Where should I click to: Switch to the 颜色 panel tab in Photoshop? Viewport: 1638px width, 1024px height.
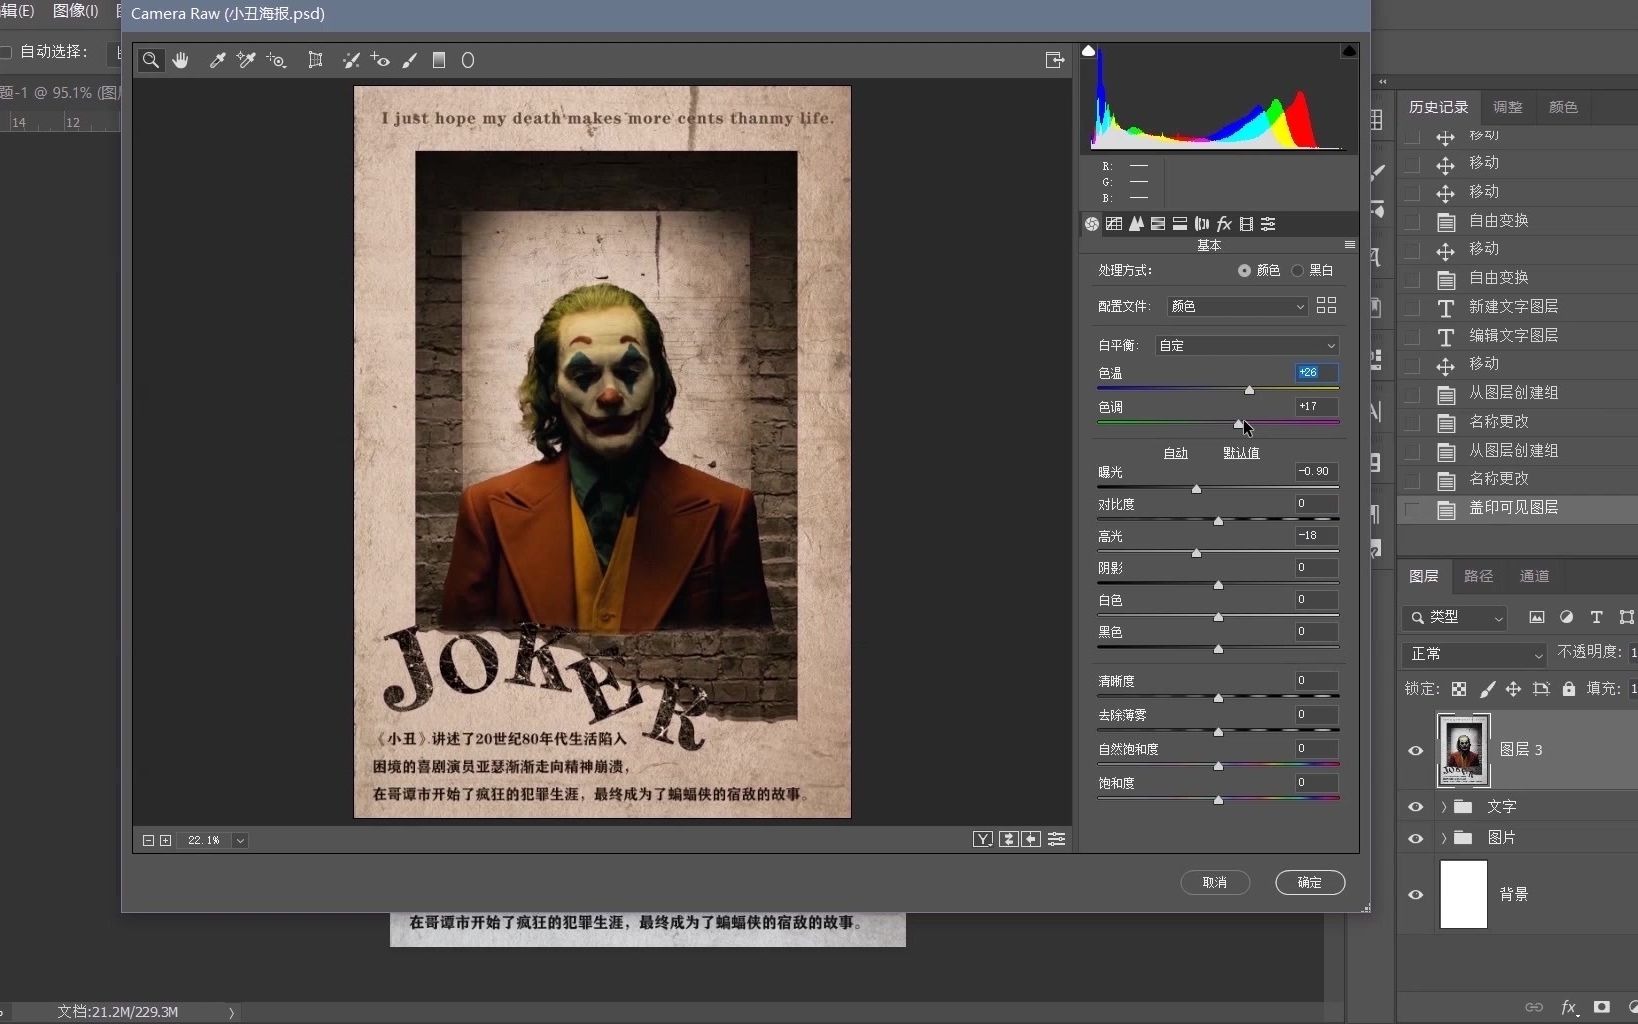click(x=1563, y=107)
